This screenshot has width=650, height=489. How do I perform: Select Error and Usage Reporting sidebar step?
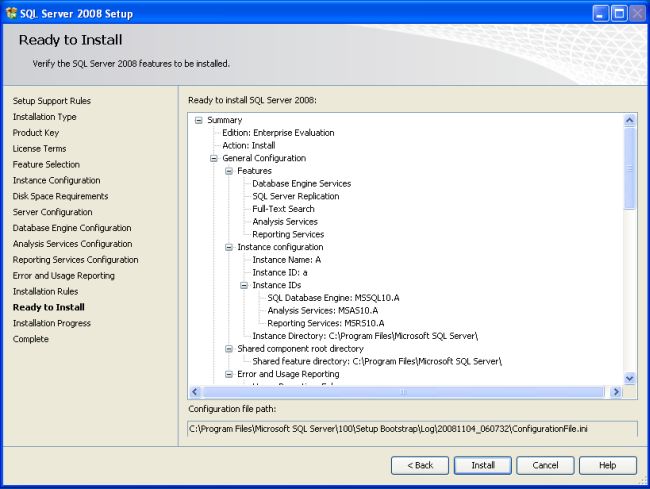[x=63, y=276]
